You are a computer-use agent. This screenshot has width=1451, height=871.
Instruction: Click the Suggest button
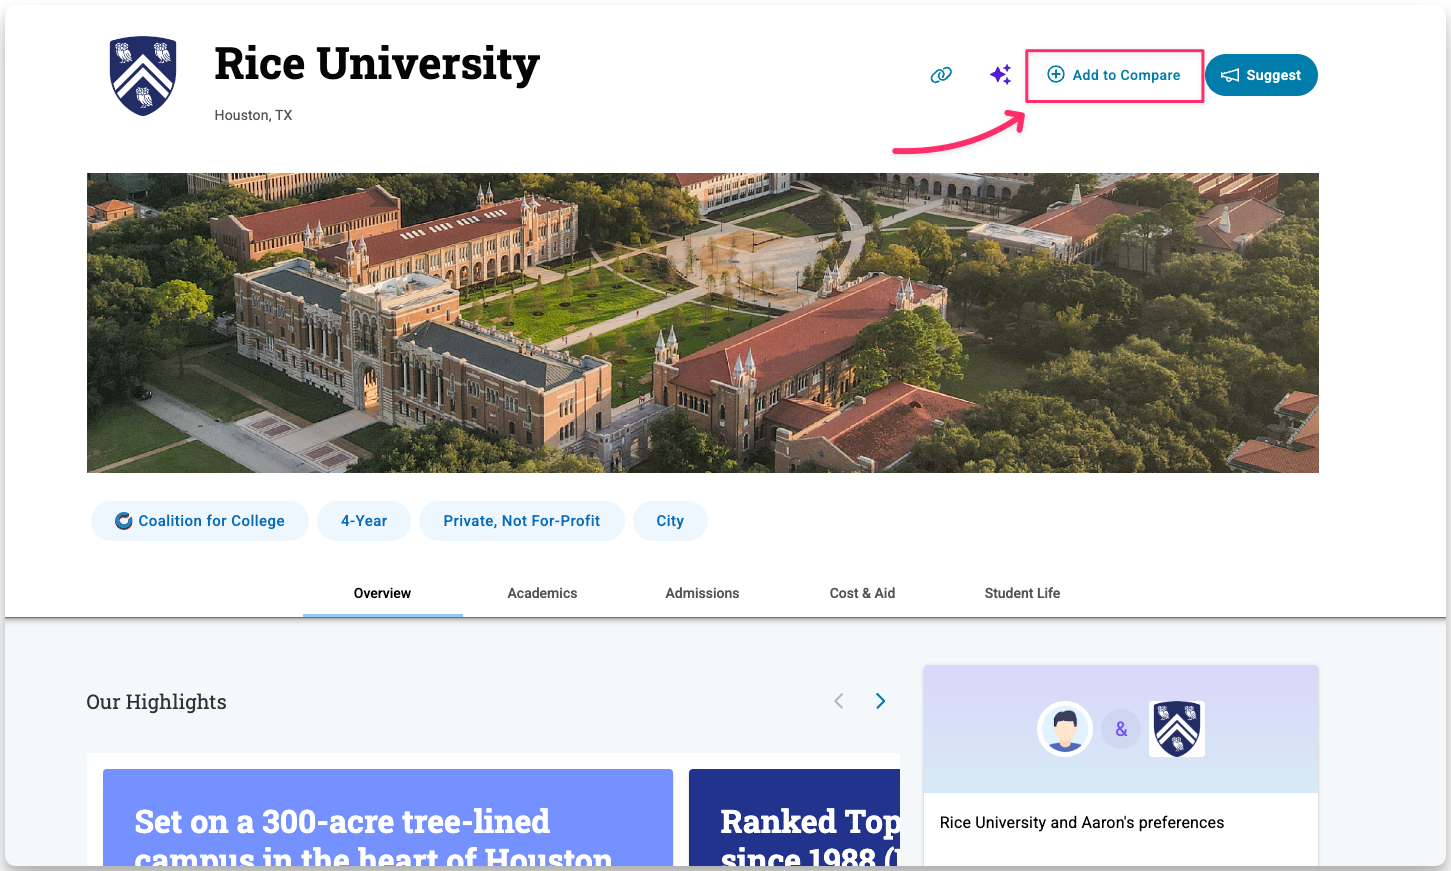click(1261, 75)
